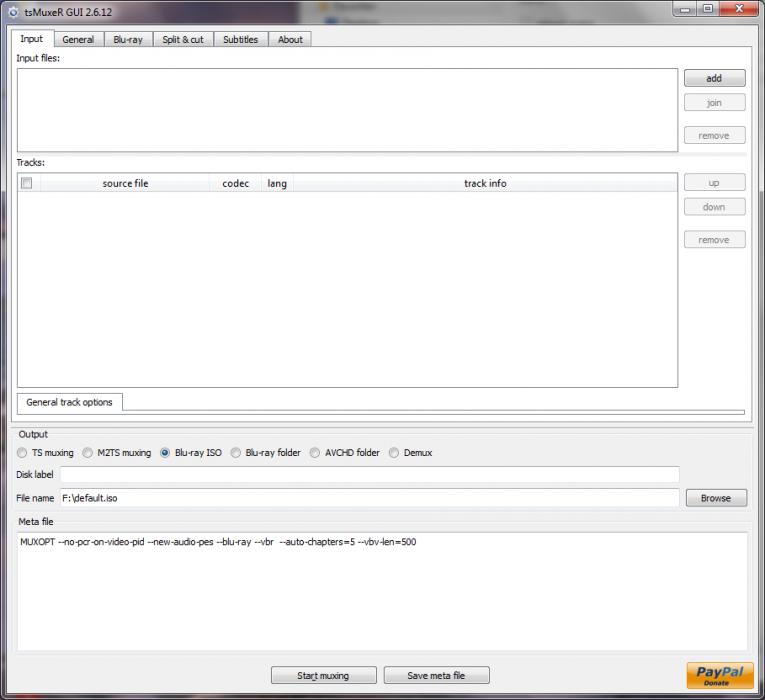Choose Blu-ray folder output

click(266, 453)
